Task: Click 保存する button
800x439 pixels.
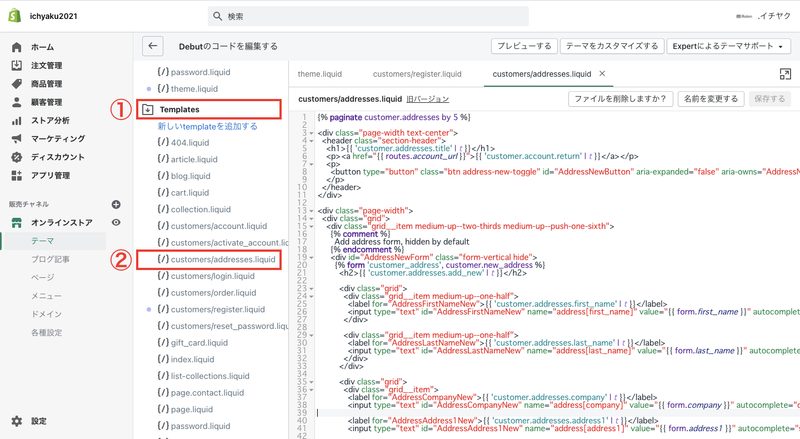Action: click(770, 99)
